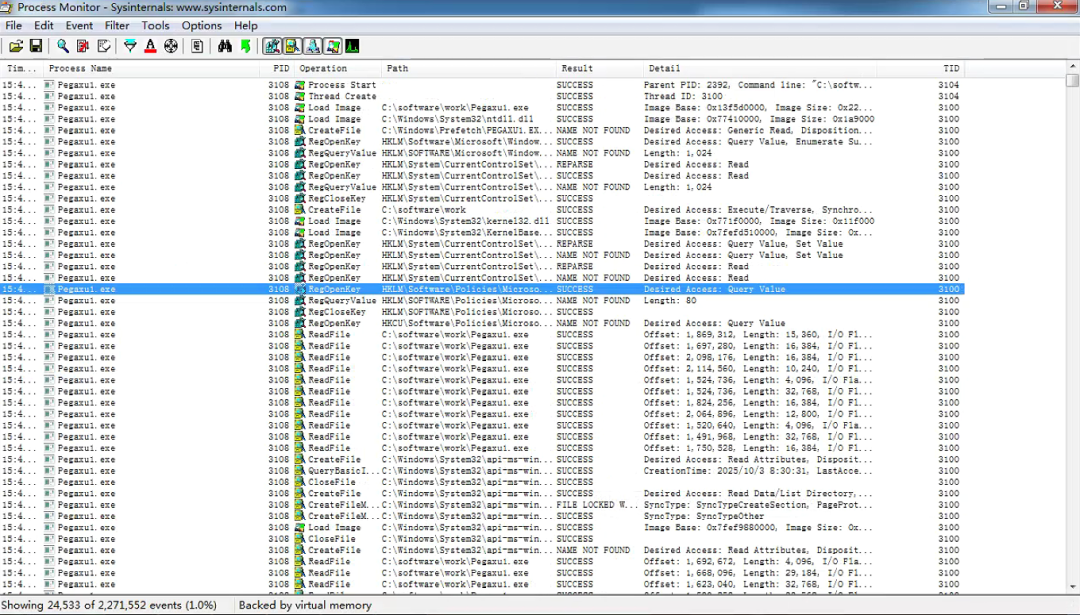Image resolution: width=1080 pixels, height=615 pixels.
Task: Click the vertical scrollbar up arrow
Action: (x=1072, y=66)
